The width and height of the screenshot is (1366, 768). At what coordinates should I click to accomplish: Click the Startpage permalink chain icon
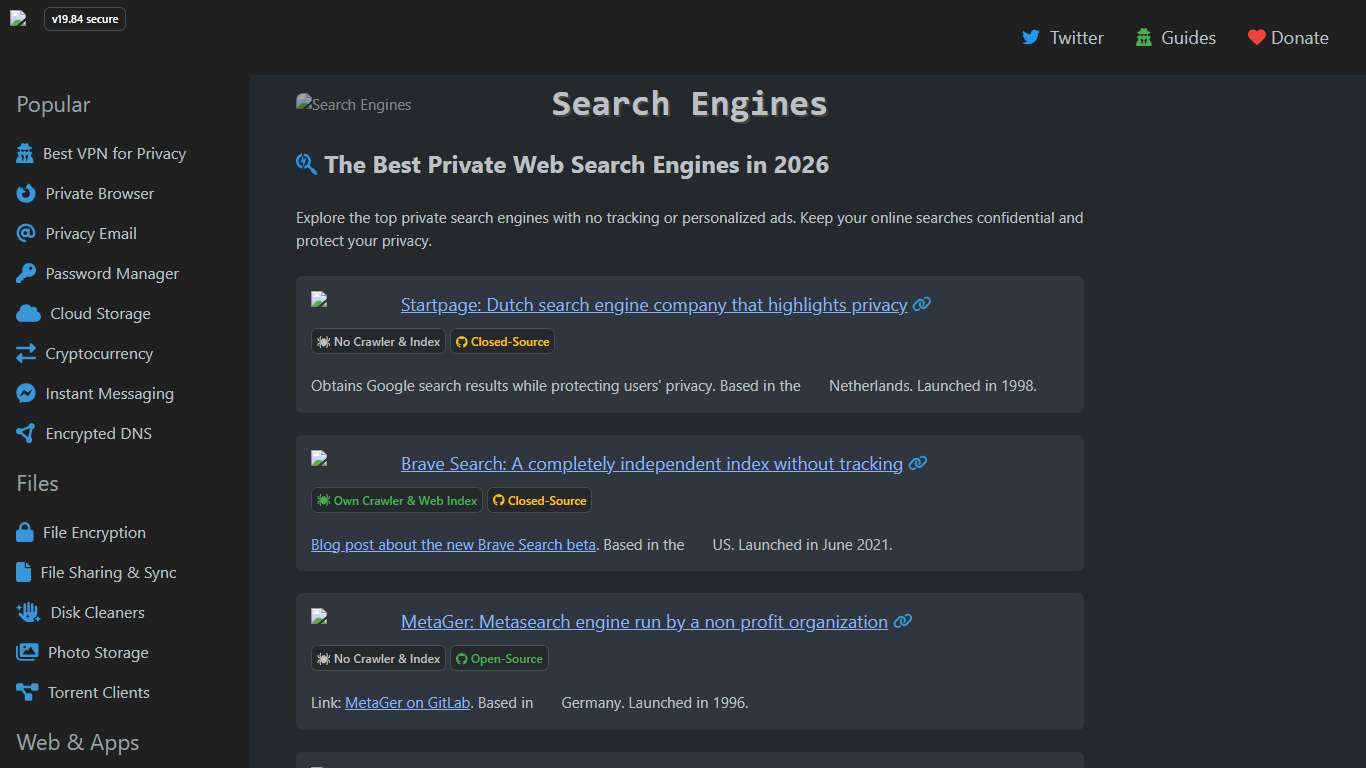920,304
